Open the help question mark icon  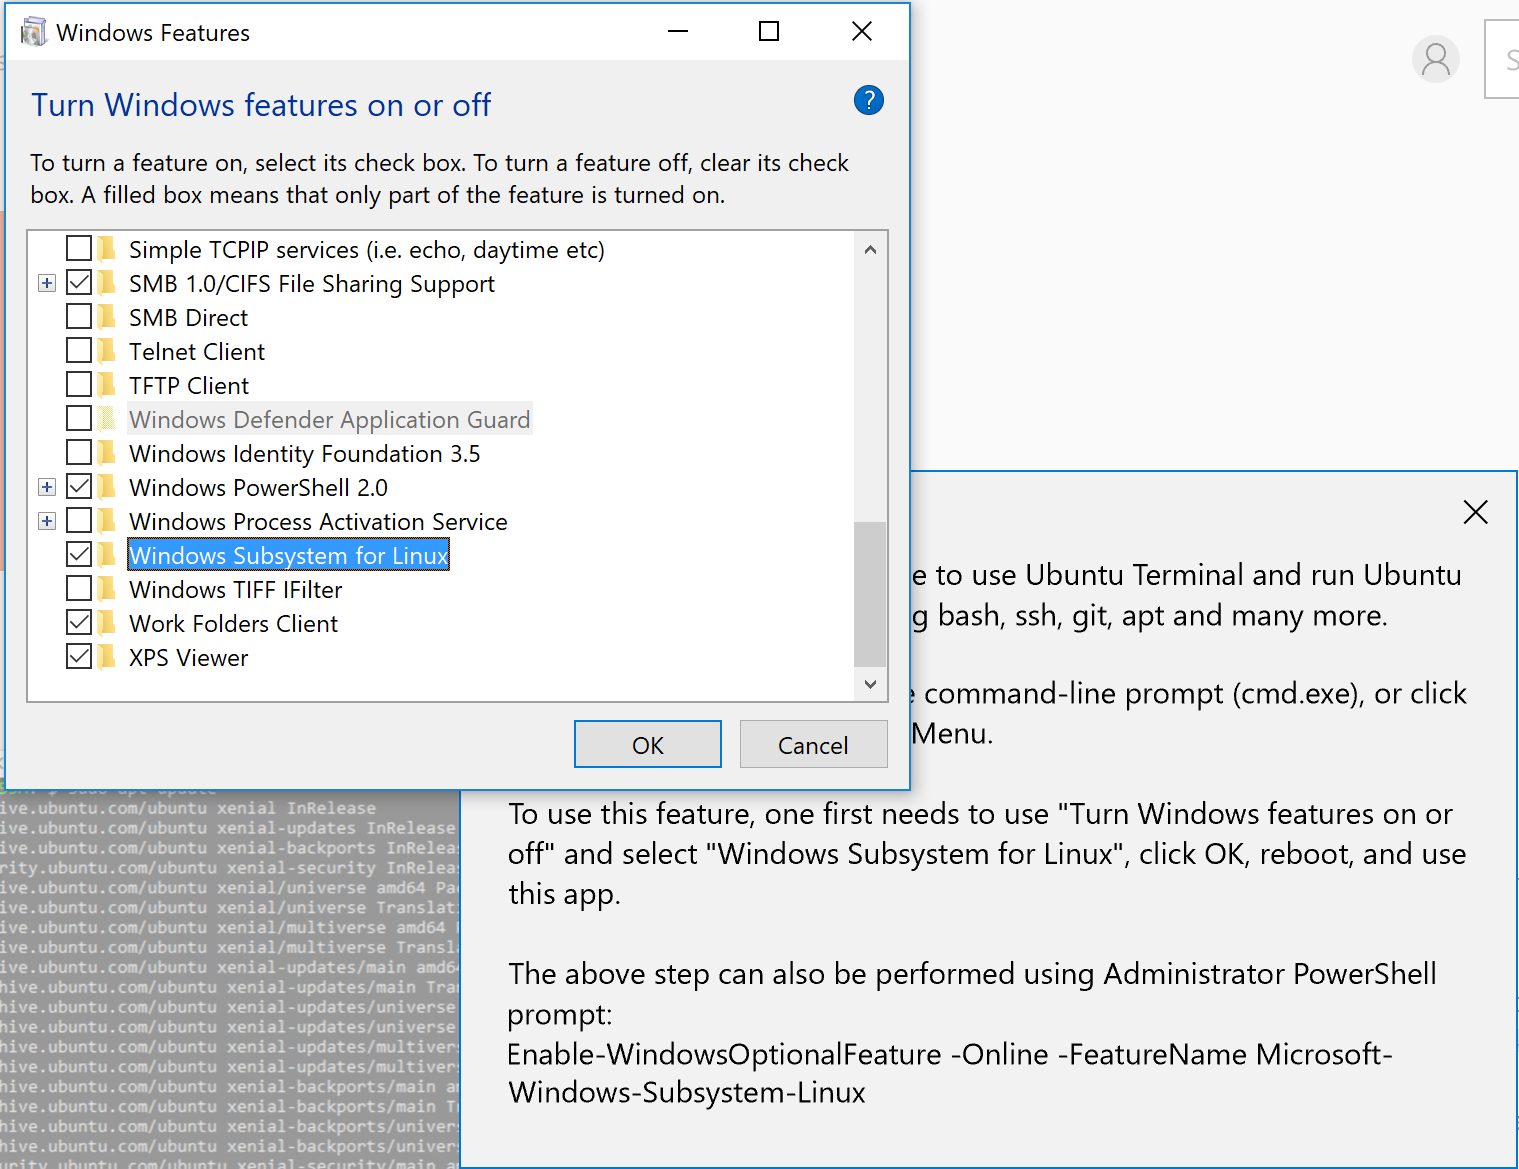tap(868, 100)
